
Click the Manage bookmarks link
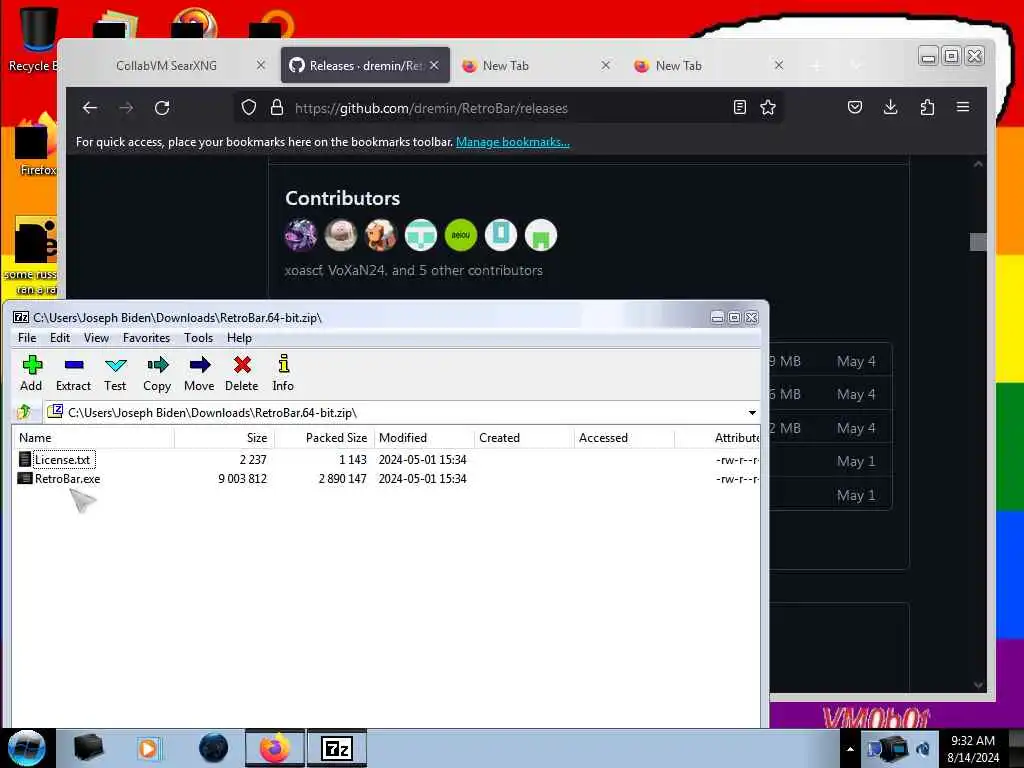(x=513, y=142)
